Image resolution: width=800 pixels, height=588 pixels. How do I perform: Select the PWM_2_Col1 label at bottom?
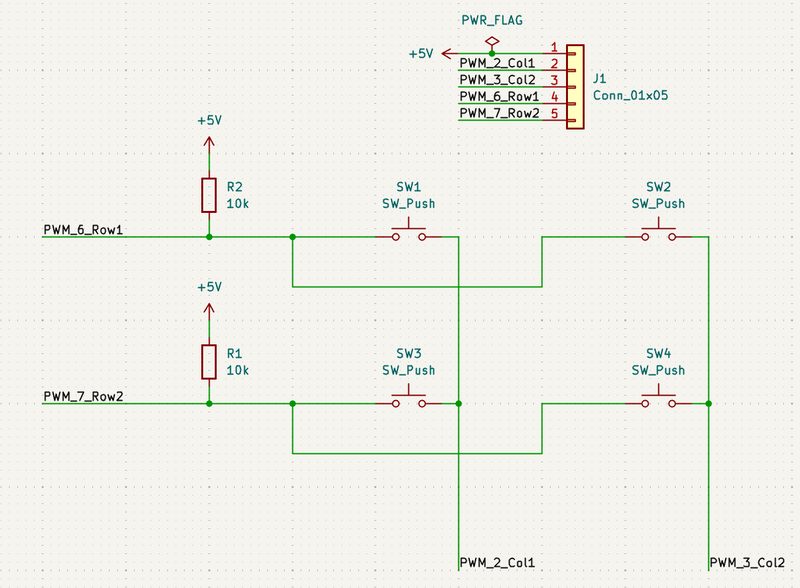pos(497,563)
